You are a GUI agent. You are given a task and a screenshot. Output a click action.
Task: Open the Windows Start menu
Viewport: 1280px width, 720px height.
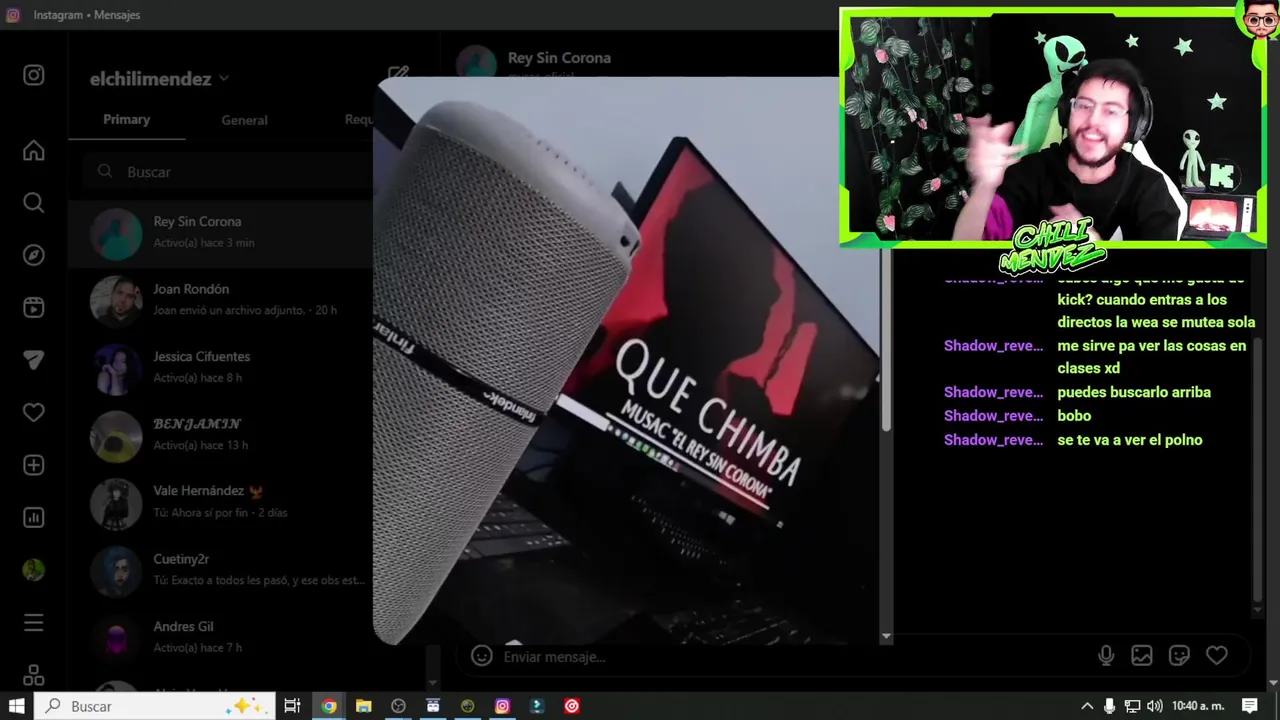pyautogui.click(x=17, y=706)
